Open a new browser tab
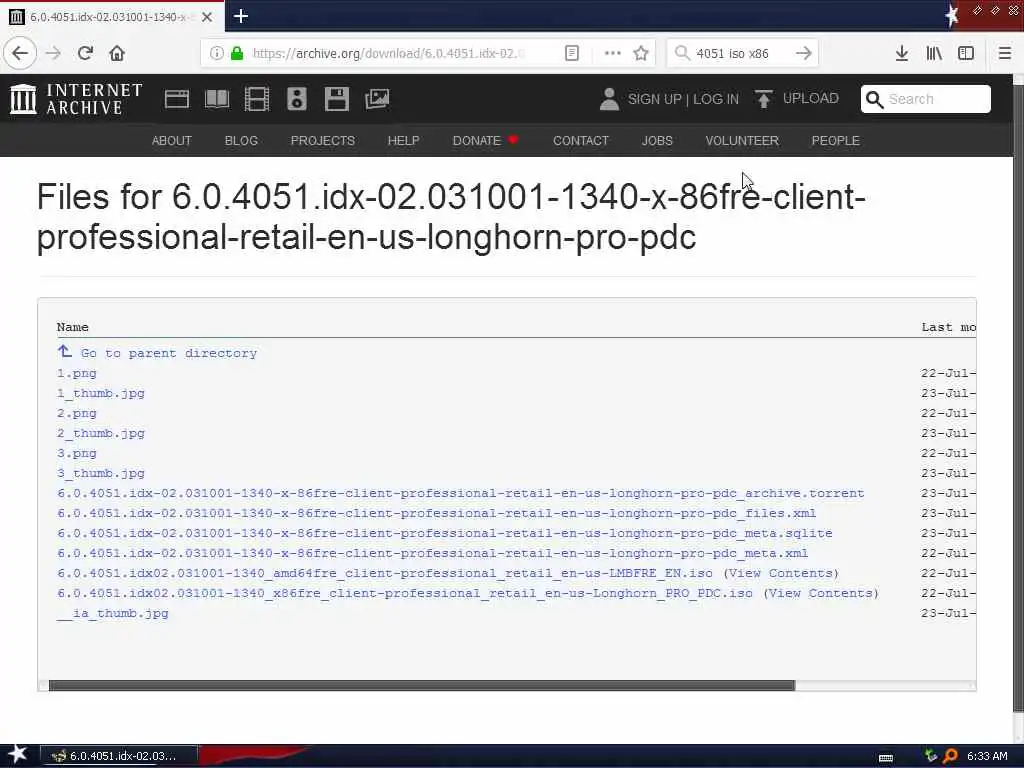 click(240, 16)
